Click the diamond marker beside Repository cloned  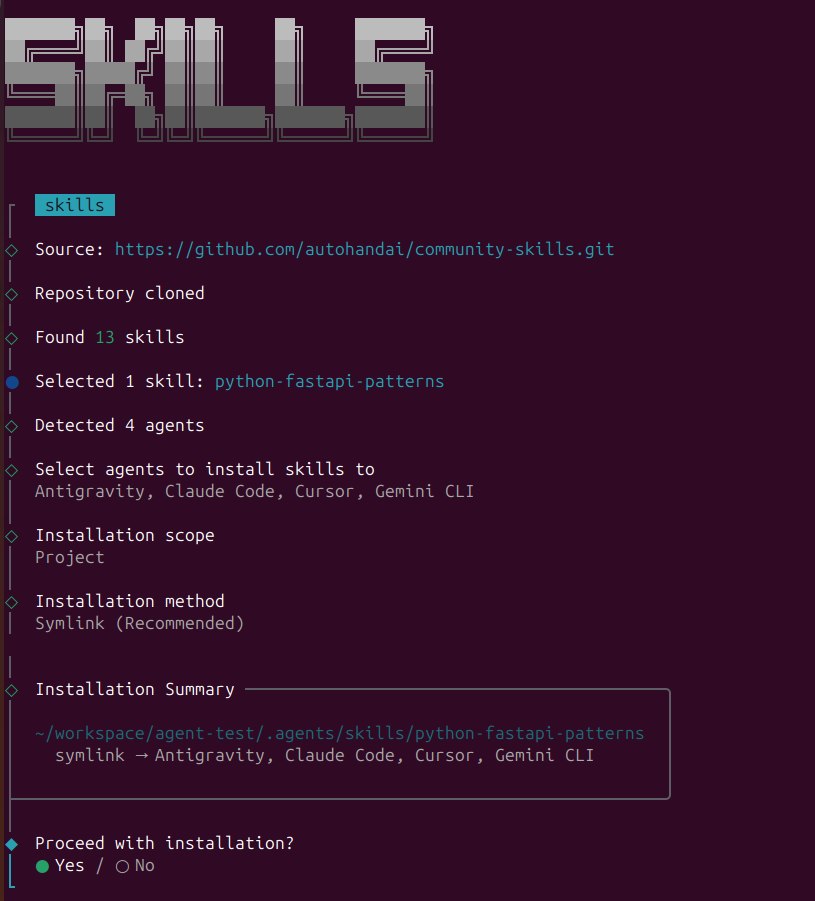(x=11, y=294)
